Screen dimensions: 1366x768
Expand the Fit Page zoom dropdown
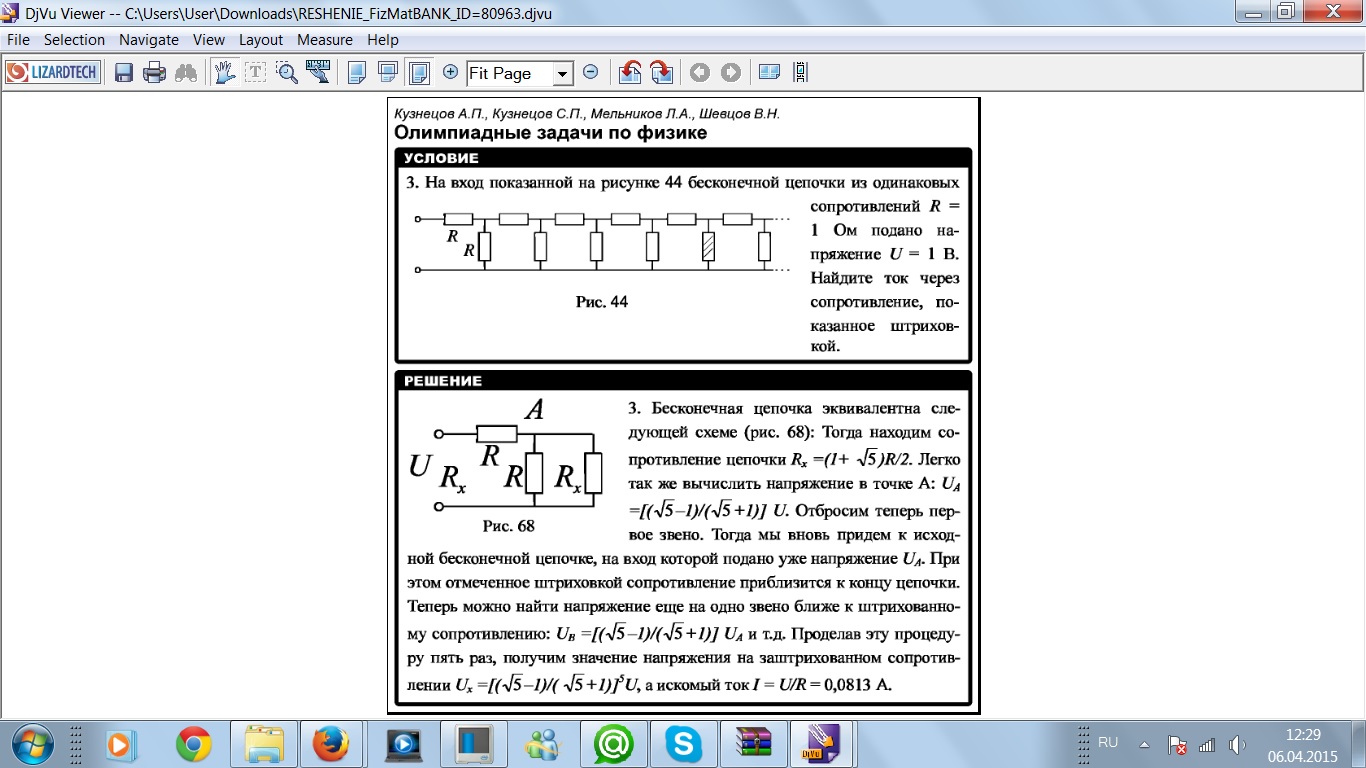[x=562, y=73]
